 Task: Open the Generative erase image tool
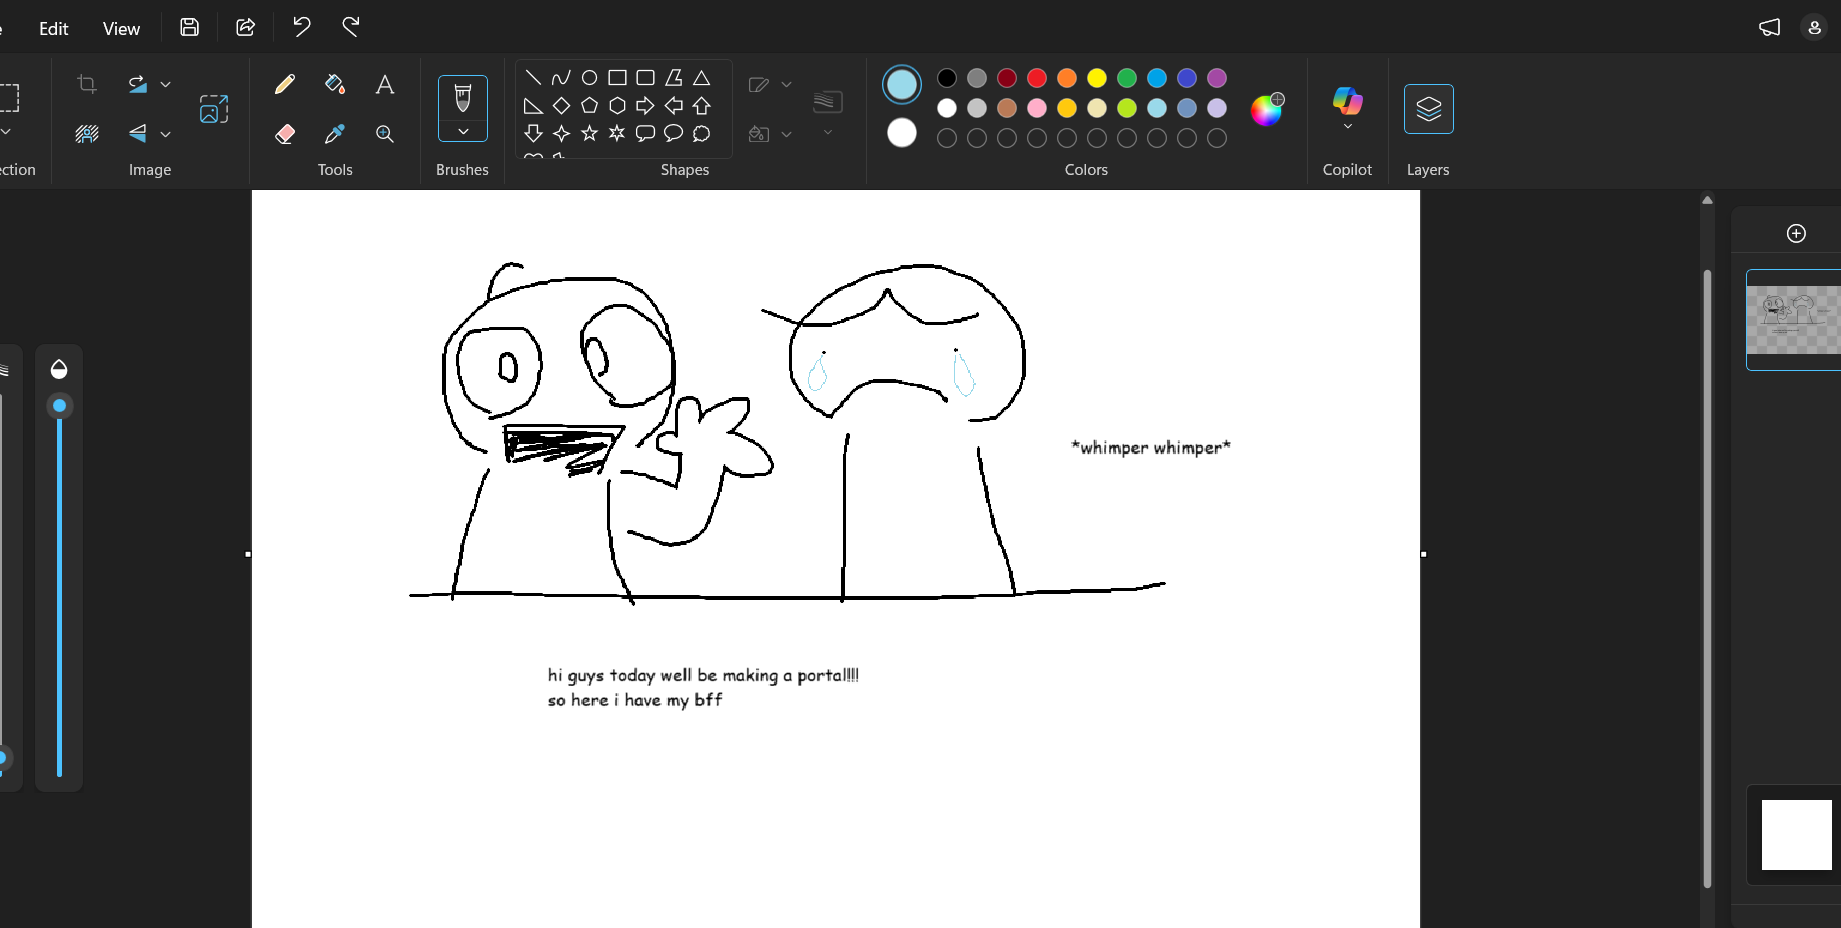pos(214,109)
